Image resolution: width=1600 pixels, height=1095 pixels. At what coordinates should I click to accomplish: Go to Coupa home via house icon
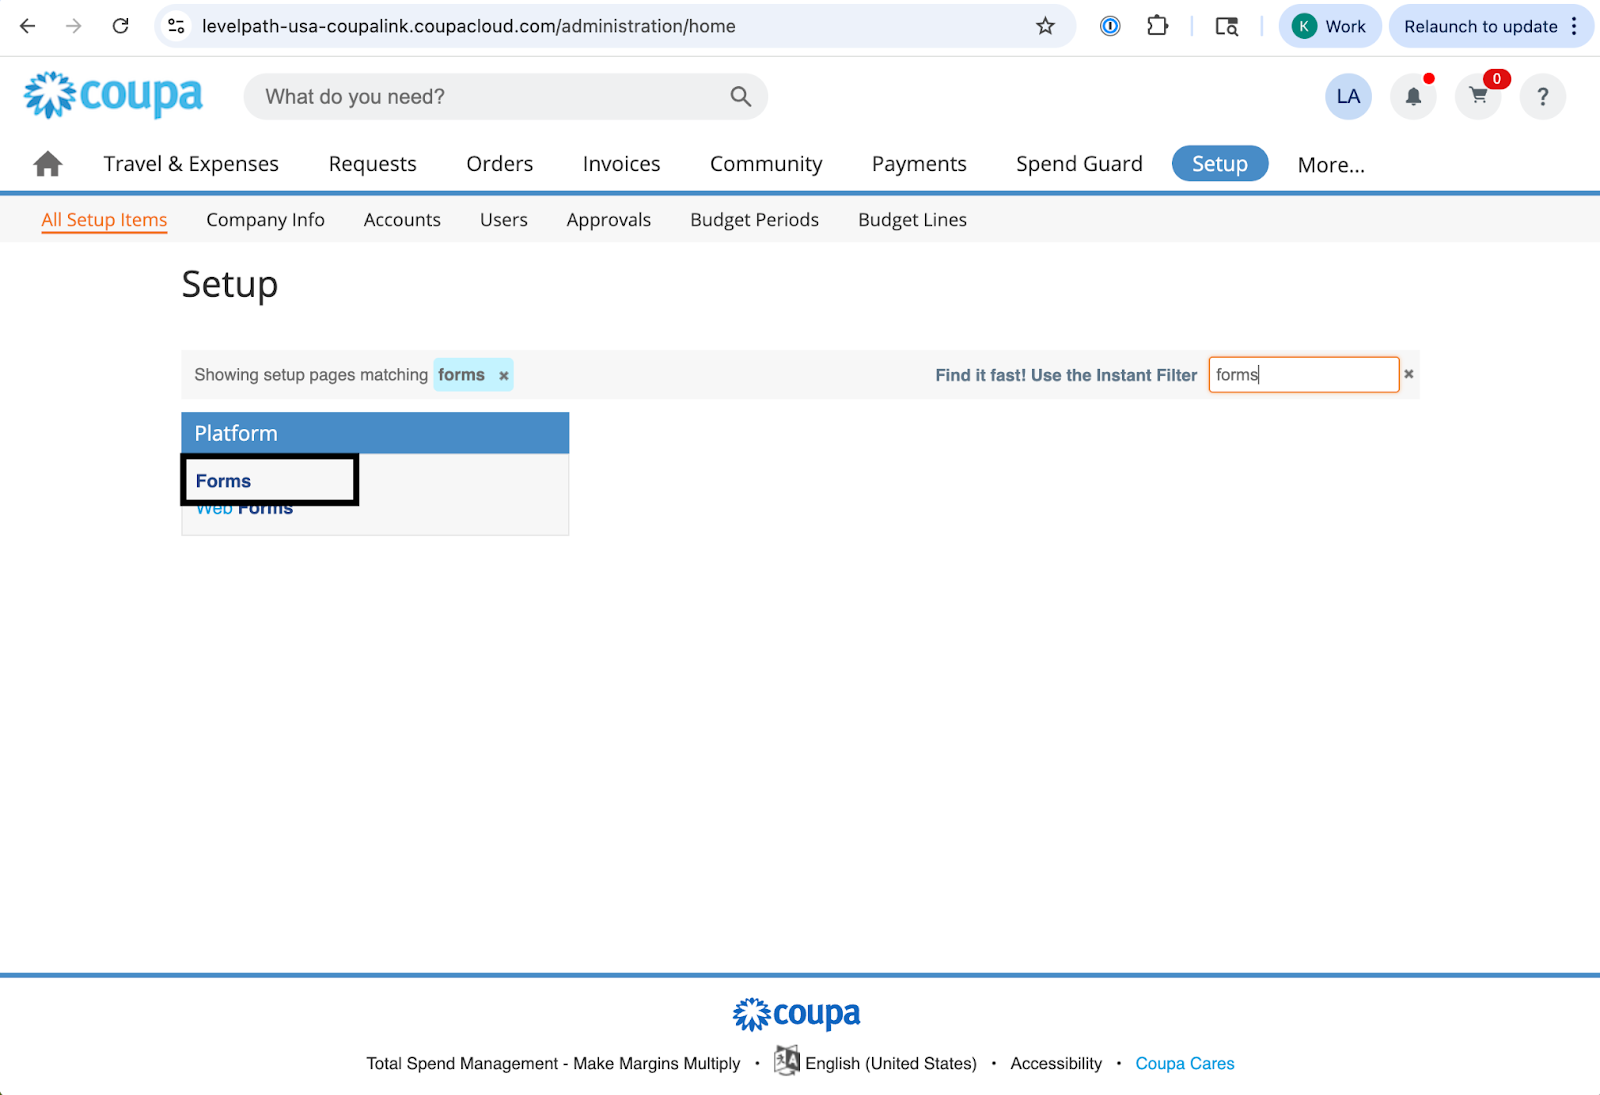click(47, 164)
